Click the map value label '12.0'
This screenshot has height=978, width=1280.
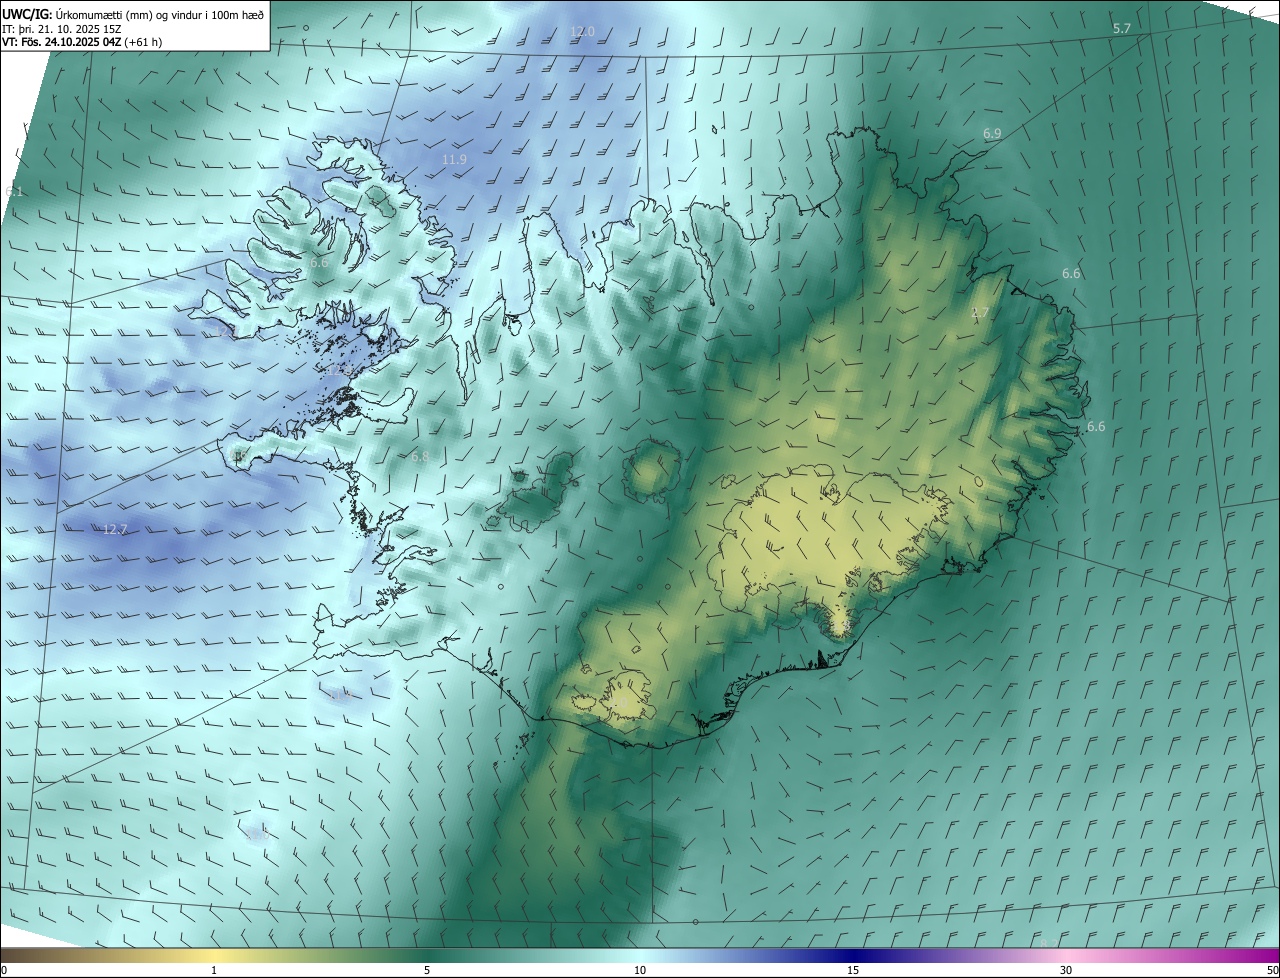582,32
